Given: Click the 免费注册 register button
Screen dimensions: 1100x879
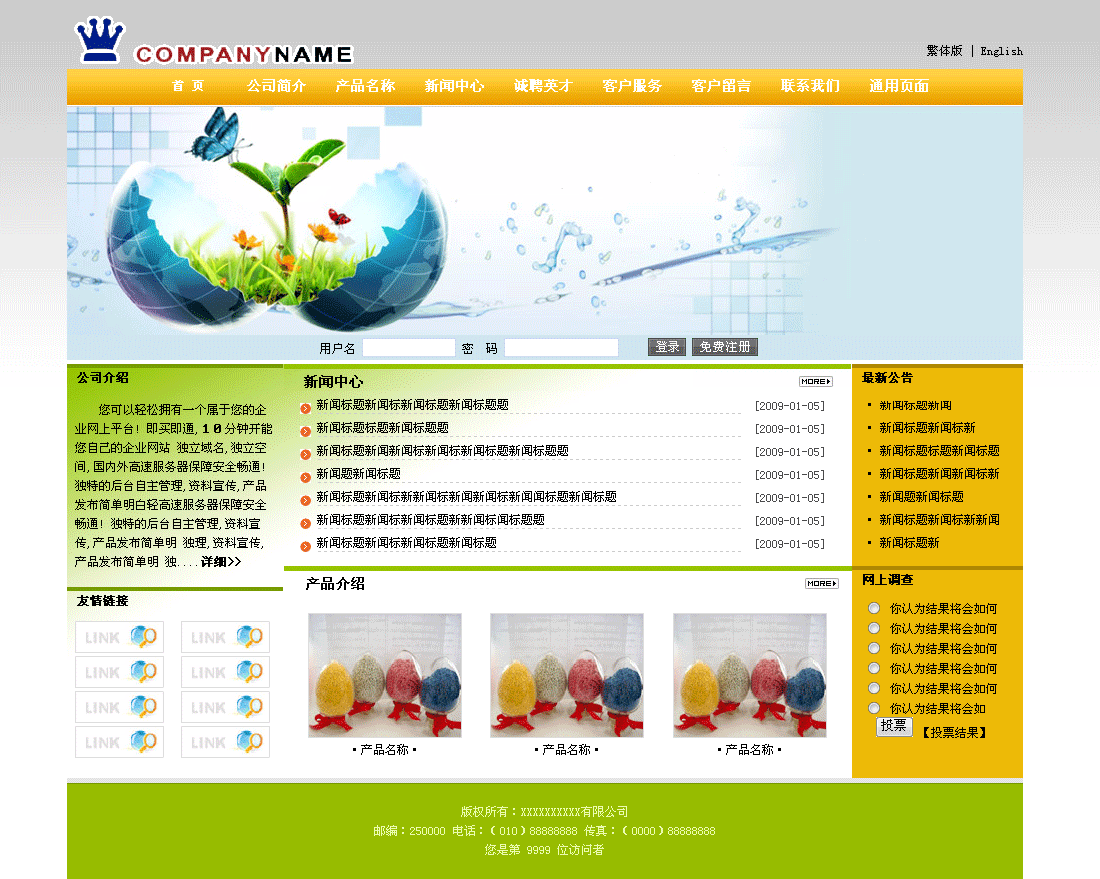Looking at the screenshot, I should coord(724,347).
